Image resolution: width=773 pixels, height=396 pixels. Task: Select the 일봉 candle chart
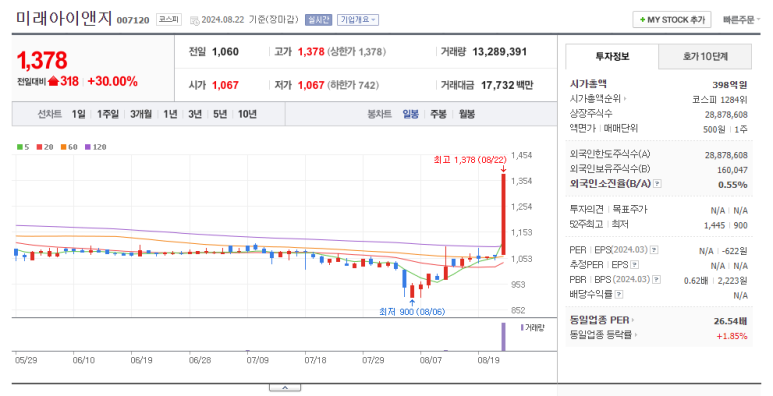tap(410, 114)
